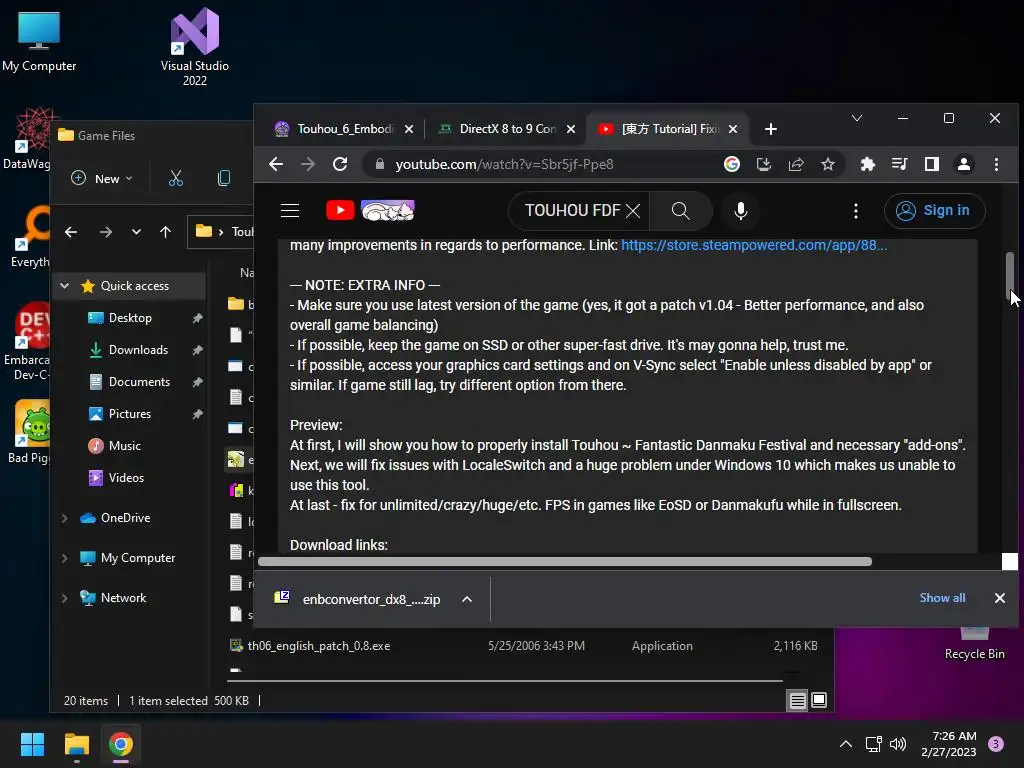Copy selected item in Explorer
Screen dimensions: 1024x768
(x=223, y=178)
